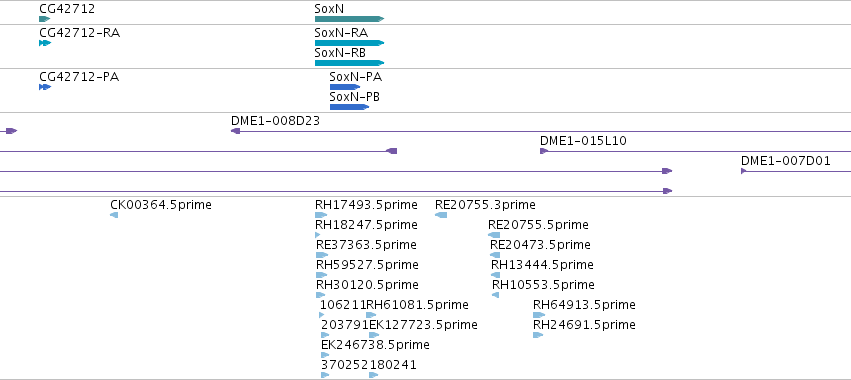Select the SoxN gene arrow glyph
Viewport: 851px width, 380px height.
pyautogui.click(x=350, y=19)
